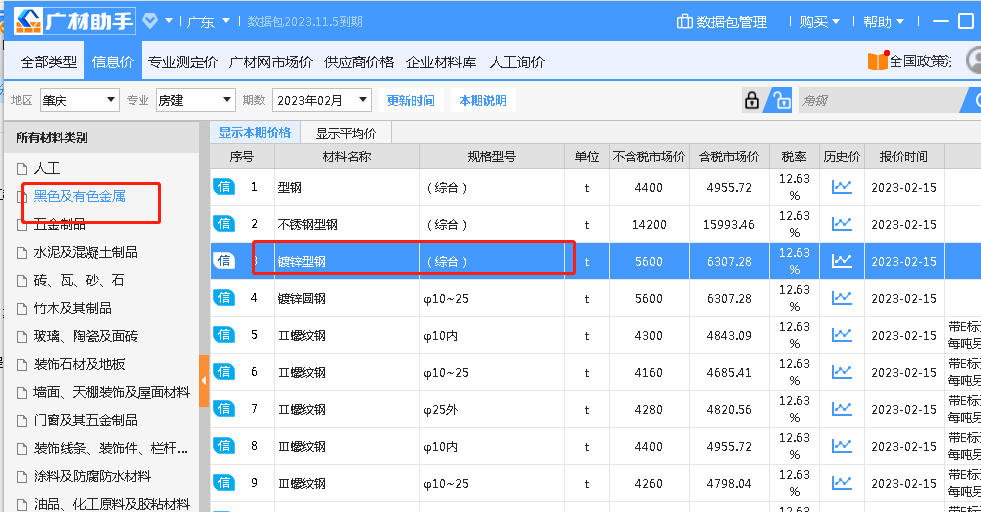View price history chart for 镀锌圆钢
981x512 pixels.
(x=841, y=297)
